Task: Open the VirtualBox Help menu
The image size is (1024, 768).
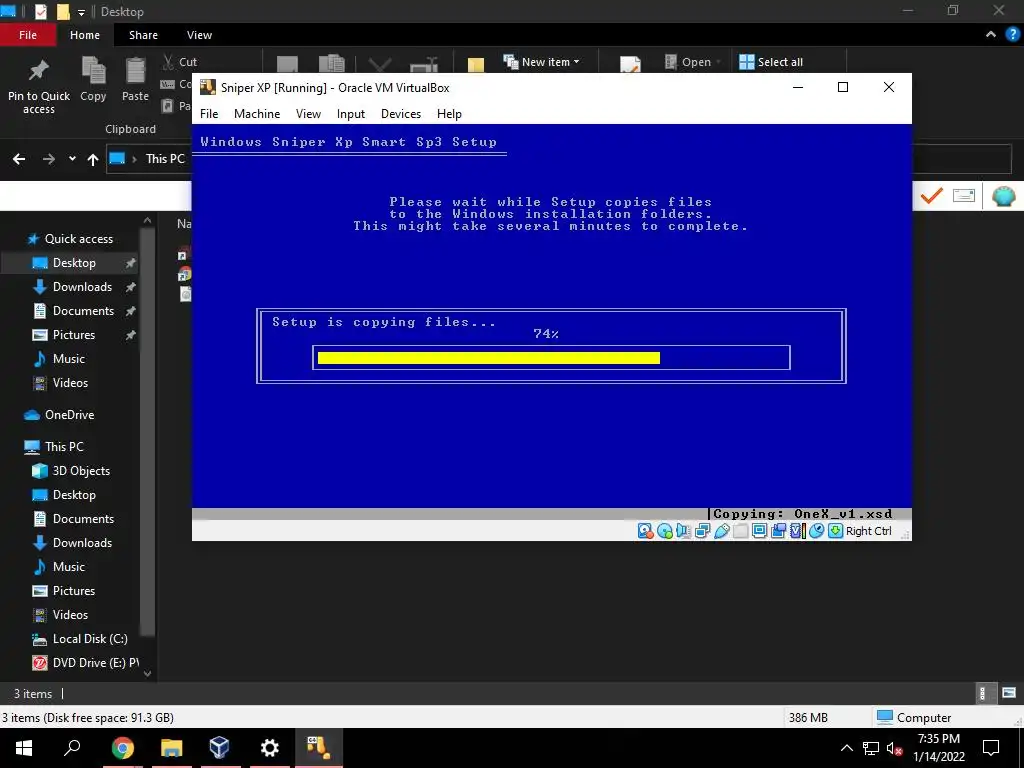Action: coord(449,114)
